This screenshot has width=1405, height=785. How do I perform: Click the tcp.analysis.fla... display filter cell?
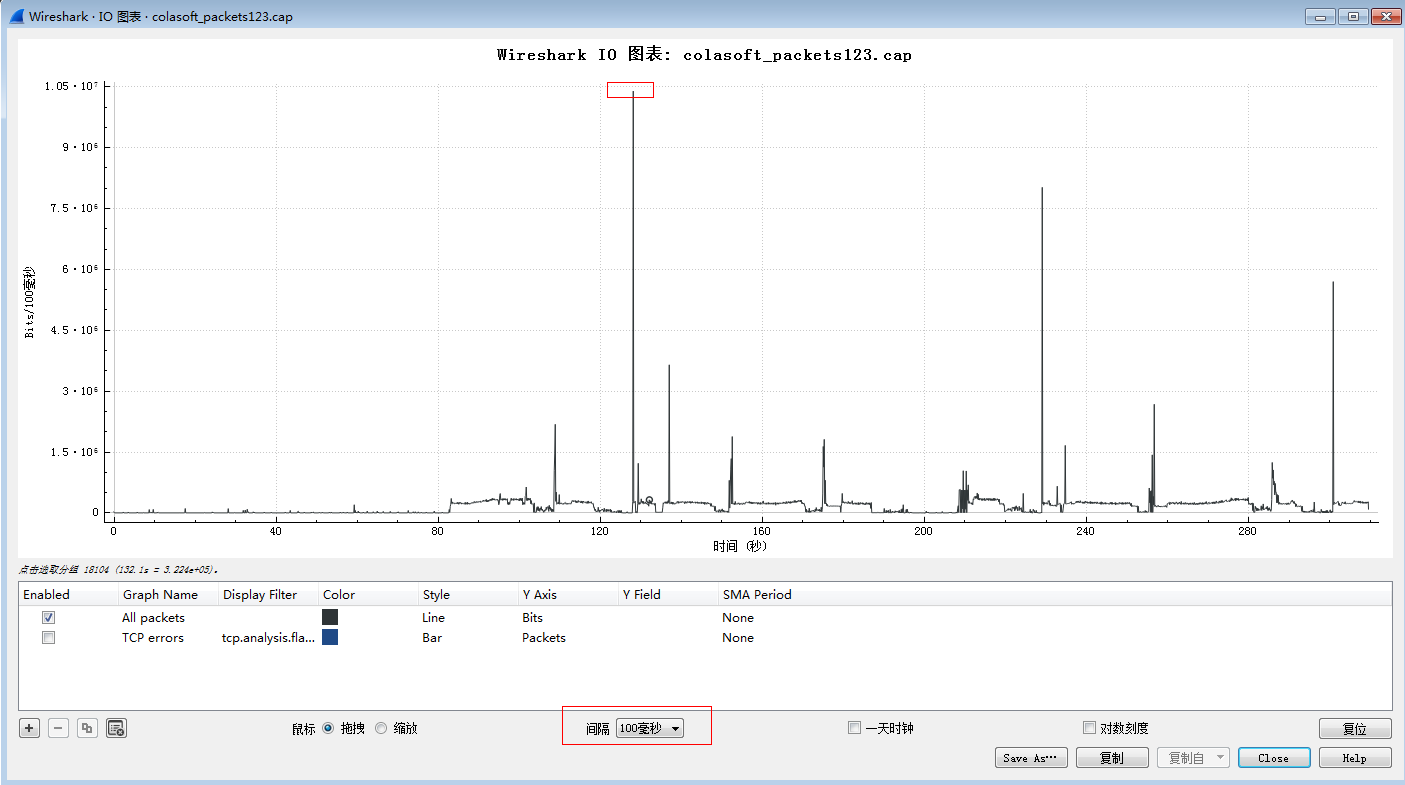click(268, 638)
